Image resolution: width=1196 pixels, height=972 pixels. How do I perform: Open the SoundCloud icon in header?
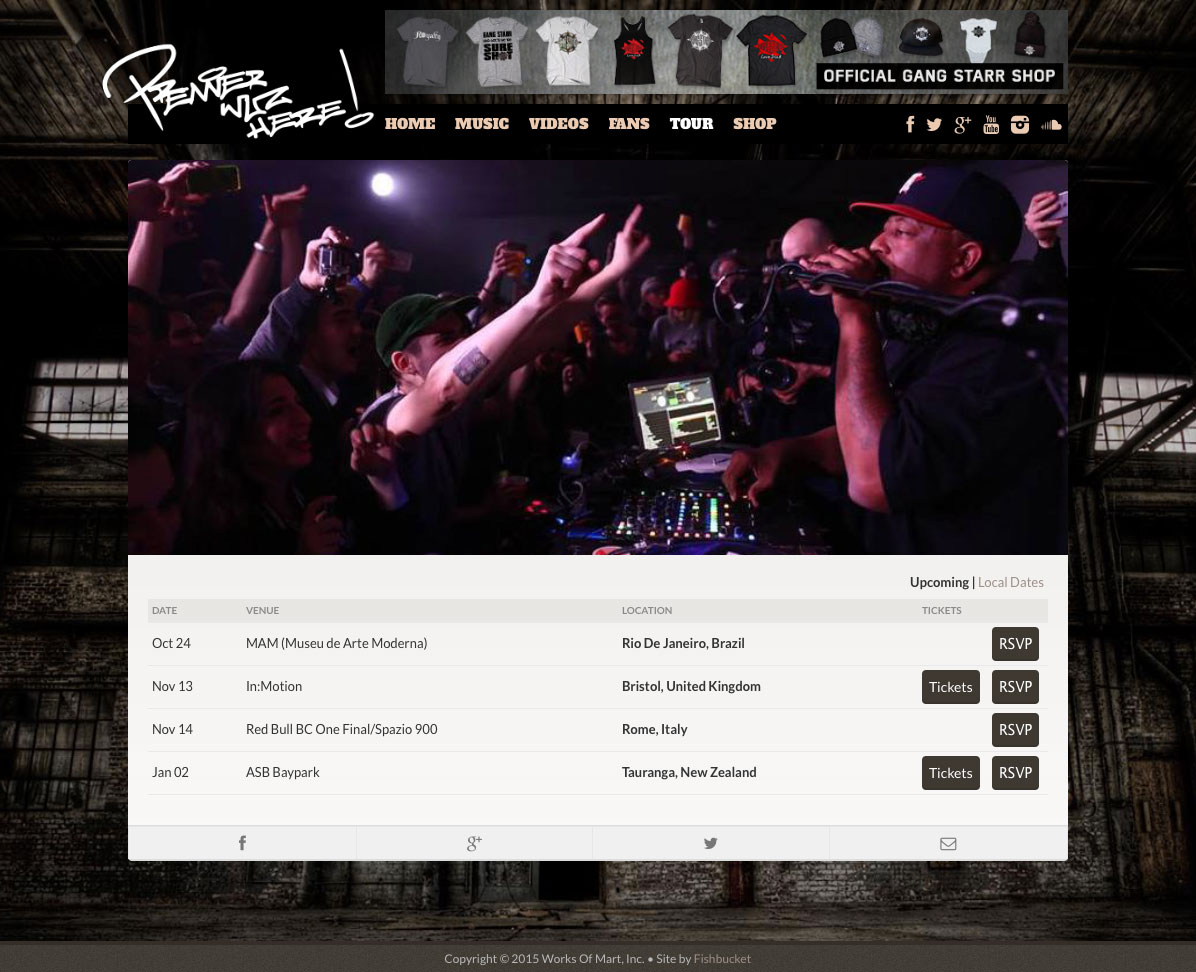coord(1051,125)
